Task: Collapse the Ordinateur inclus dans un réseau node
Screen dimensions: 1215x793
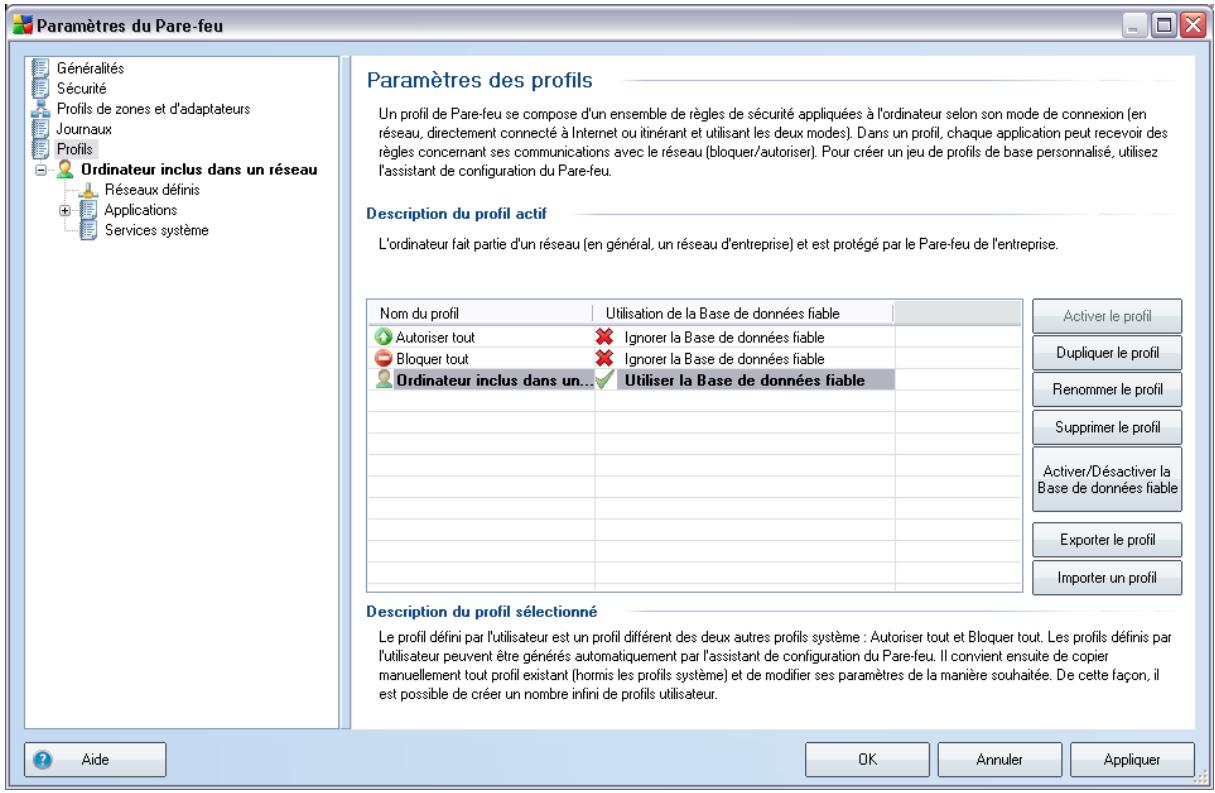Action: 40,169
